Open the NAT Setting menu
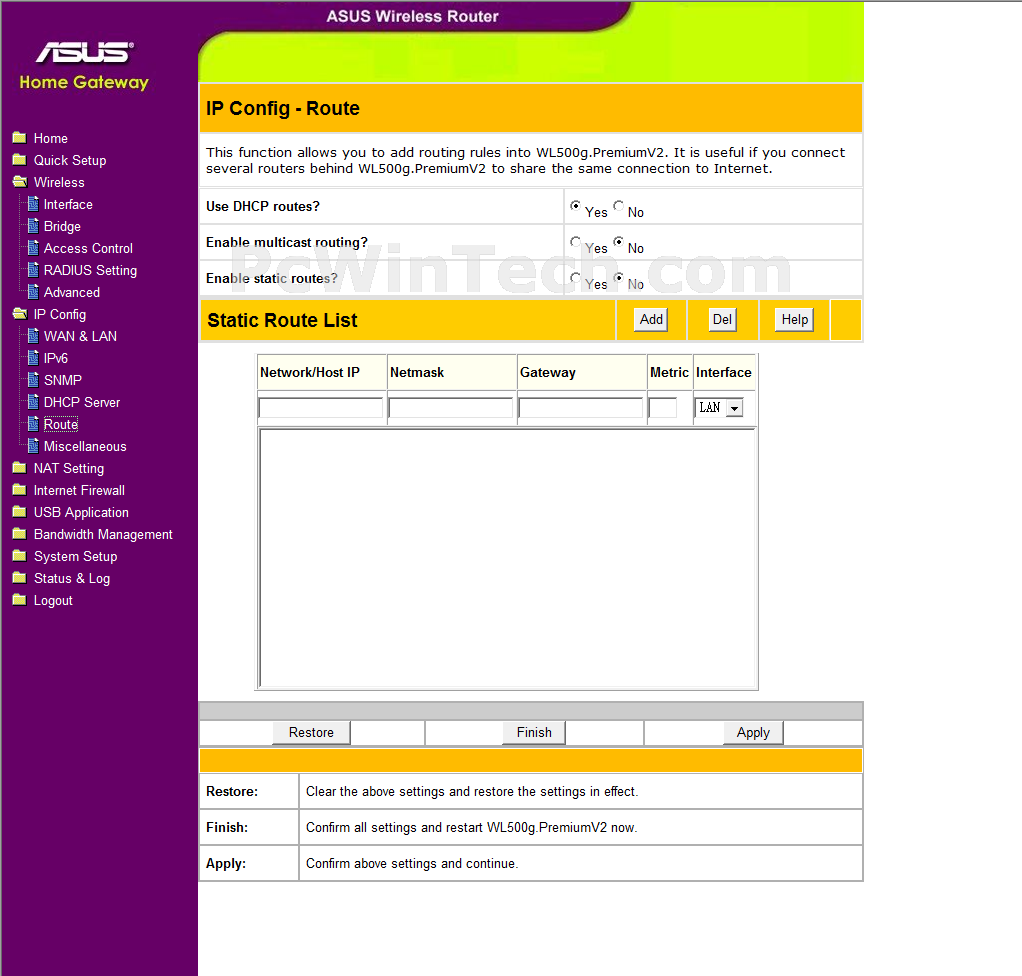The height and width of the screenshot is (976, 1022). pos(69,468)
